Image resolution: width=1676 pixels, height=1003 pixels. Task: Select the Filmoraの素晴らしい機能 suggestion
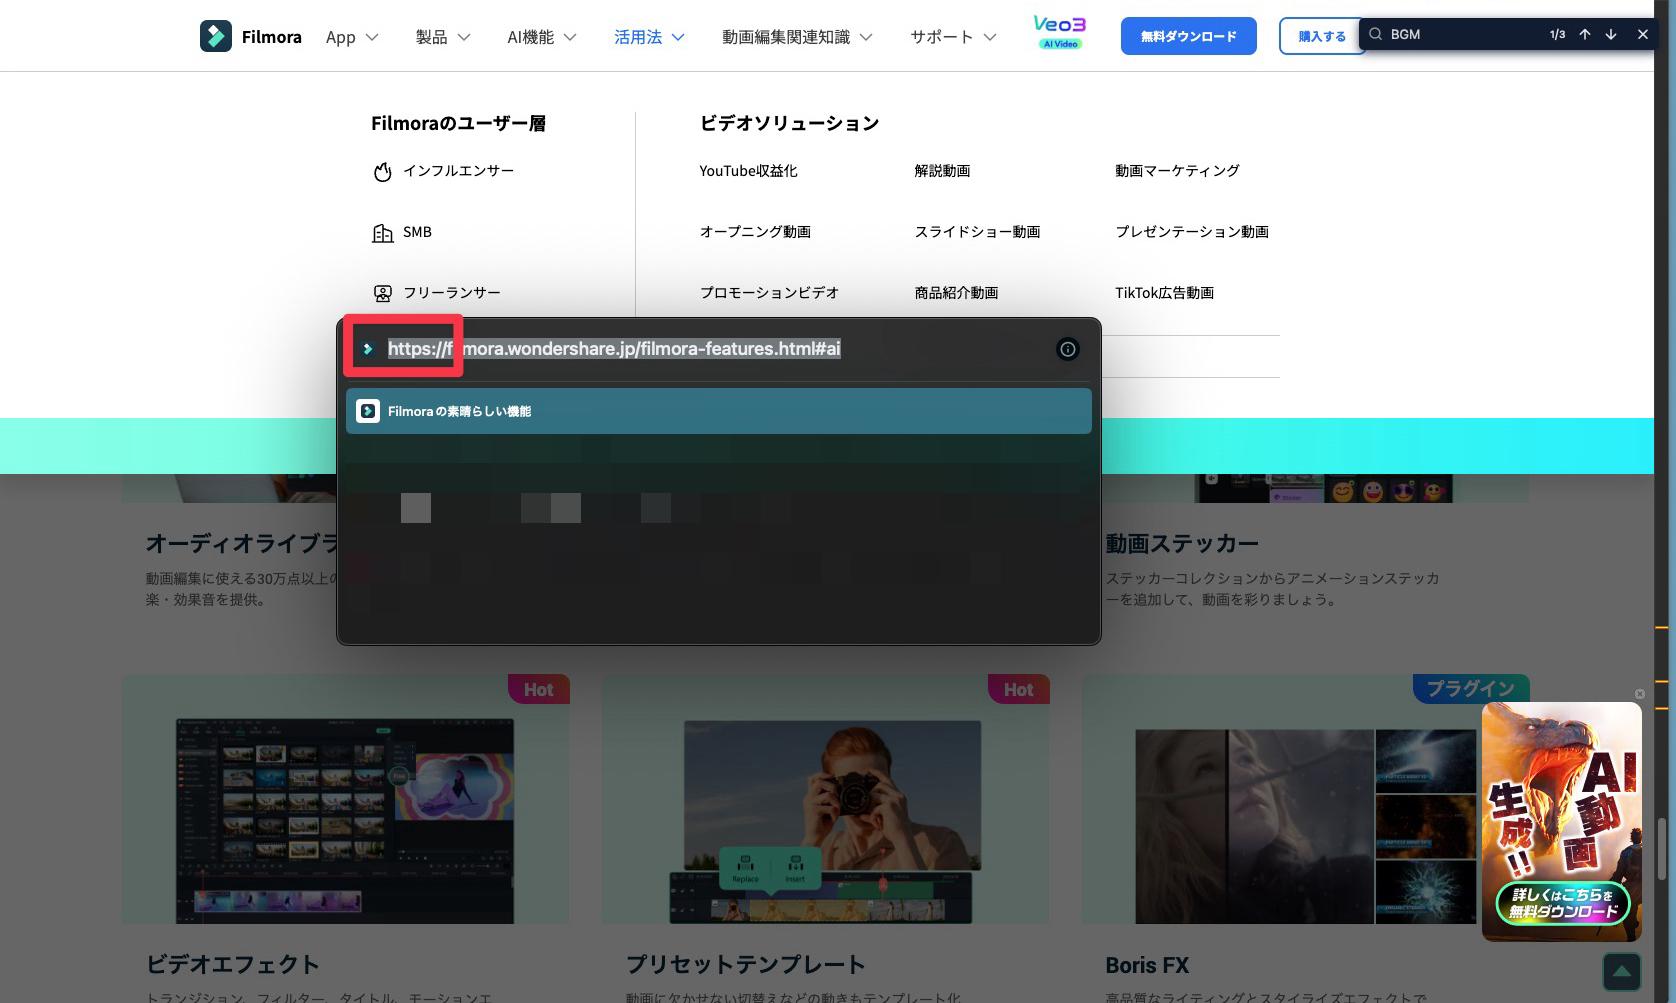[717, 411]
